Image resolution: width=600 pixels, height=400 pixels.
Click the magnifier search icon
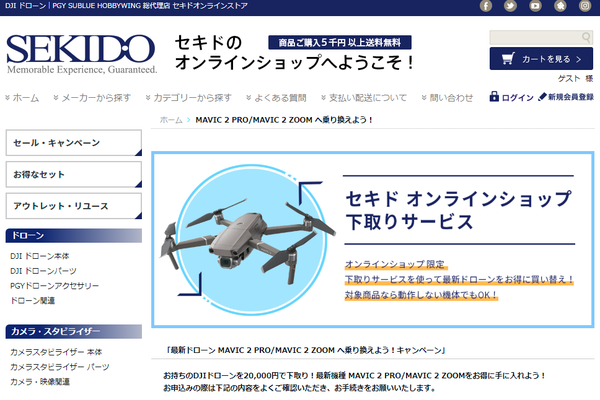point(586,37)
